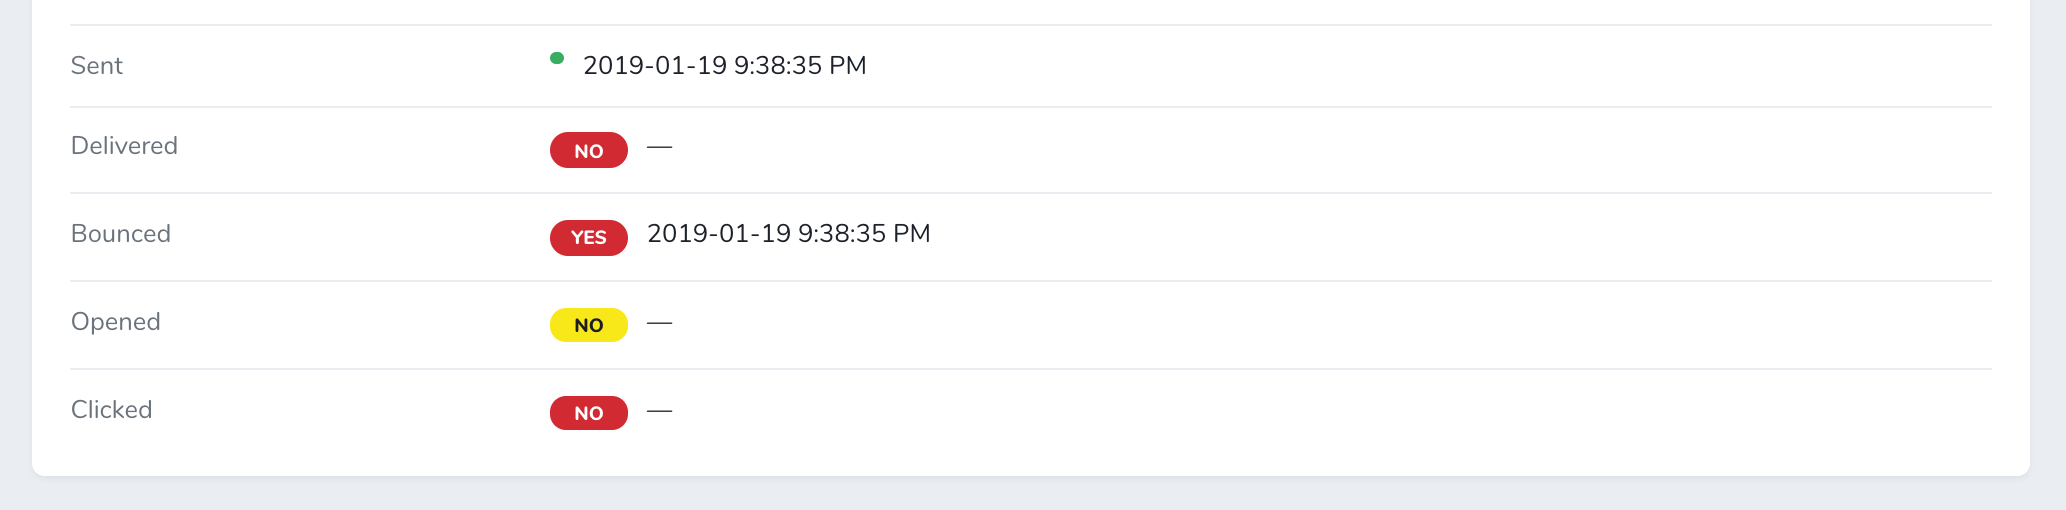Click the red YES badge for Bounced
2066x510 pixels.
(588, 238)
